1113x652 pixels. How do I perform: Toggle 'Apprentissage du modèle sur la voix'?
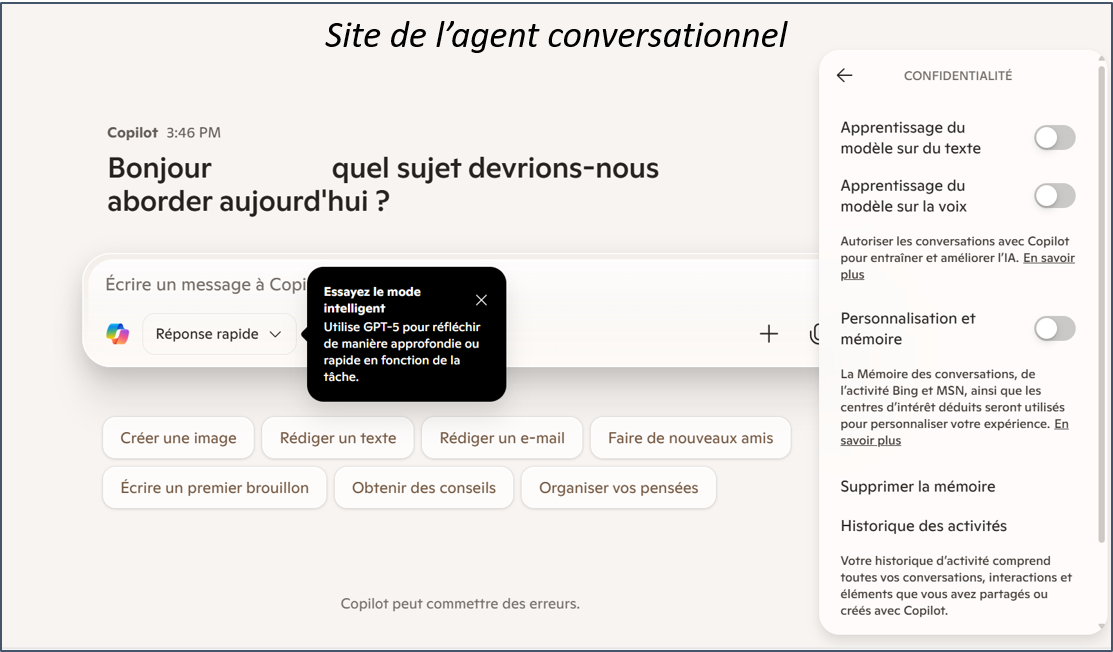1054,196
